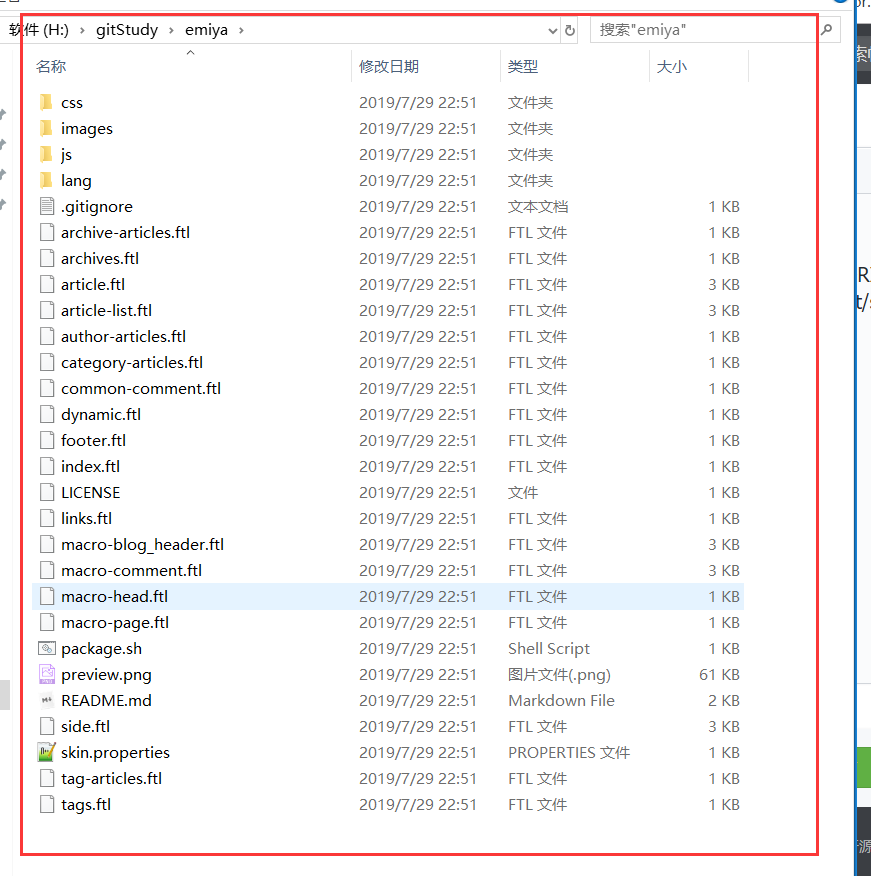Select file links.ftl
The image size is (871, 876).
coord(86,518)
